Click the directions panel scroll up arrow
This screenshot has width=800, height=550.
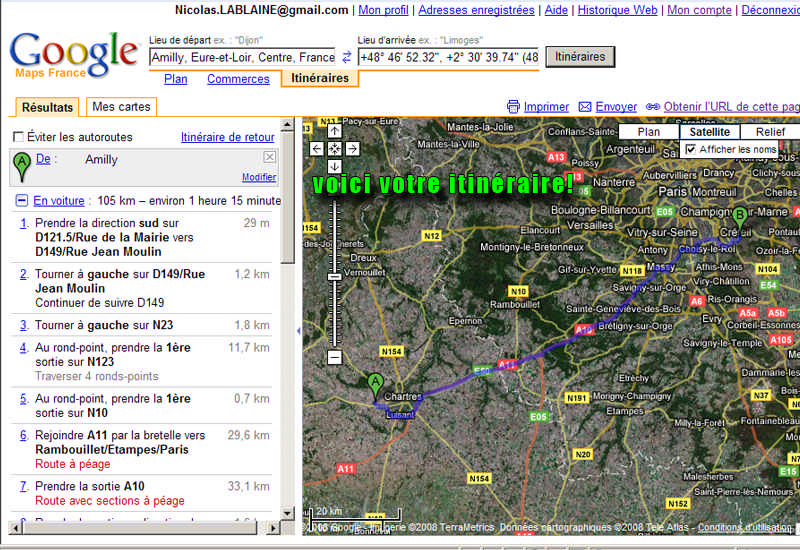coord(287,124)
